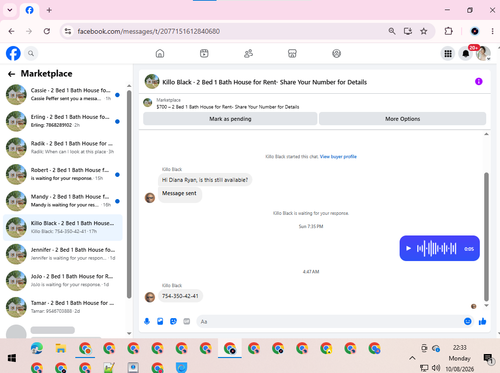Open the volume control in the system tray
The width and height of the screenshot is (500, 373).
[x=436, y=368]
